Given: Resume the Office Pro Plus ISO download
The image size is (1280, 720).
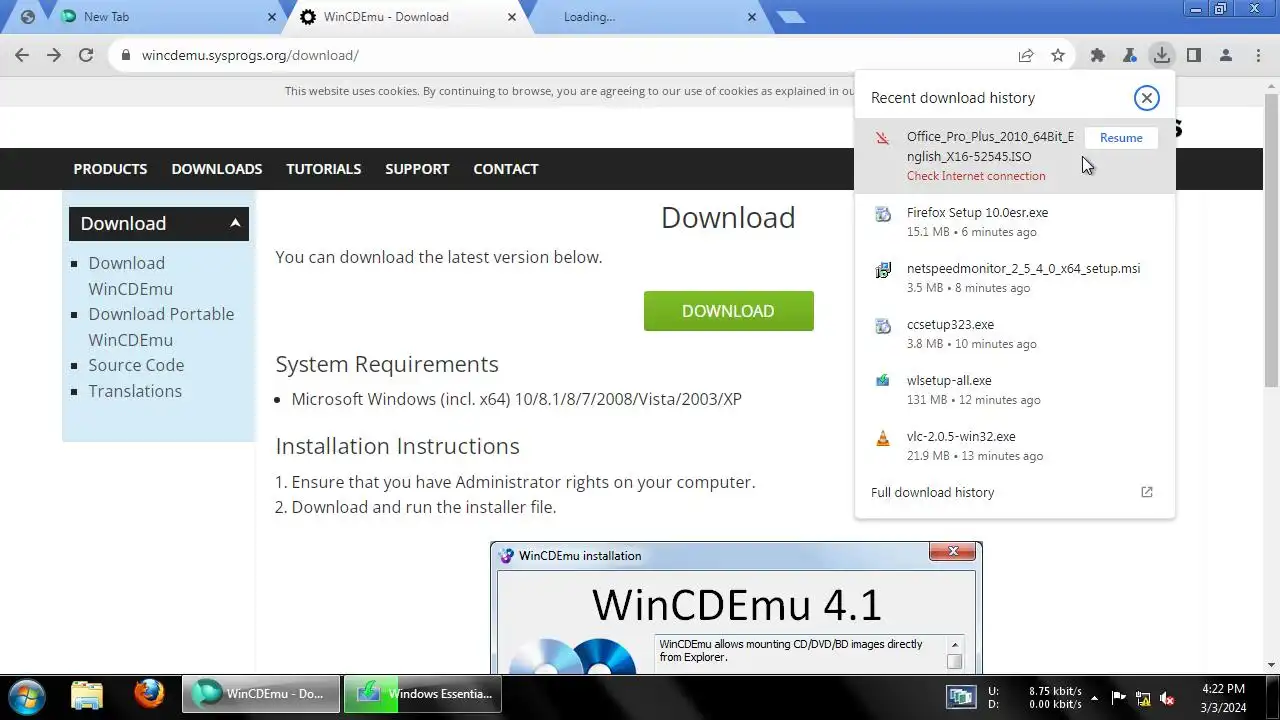Looking at the screenshot, I should click(x=1121, y=138).
